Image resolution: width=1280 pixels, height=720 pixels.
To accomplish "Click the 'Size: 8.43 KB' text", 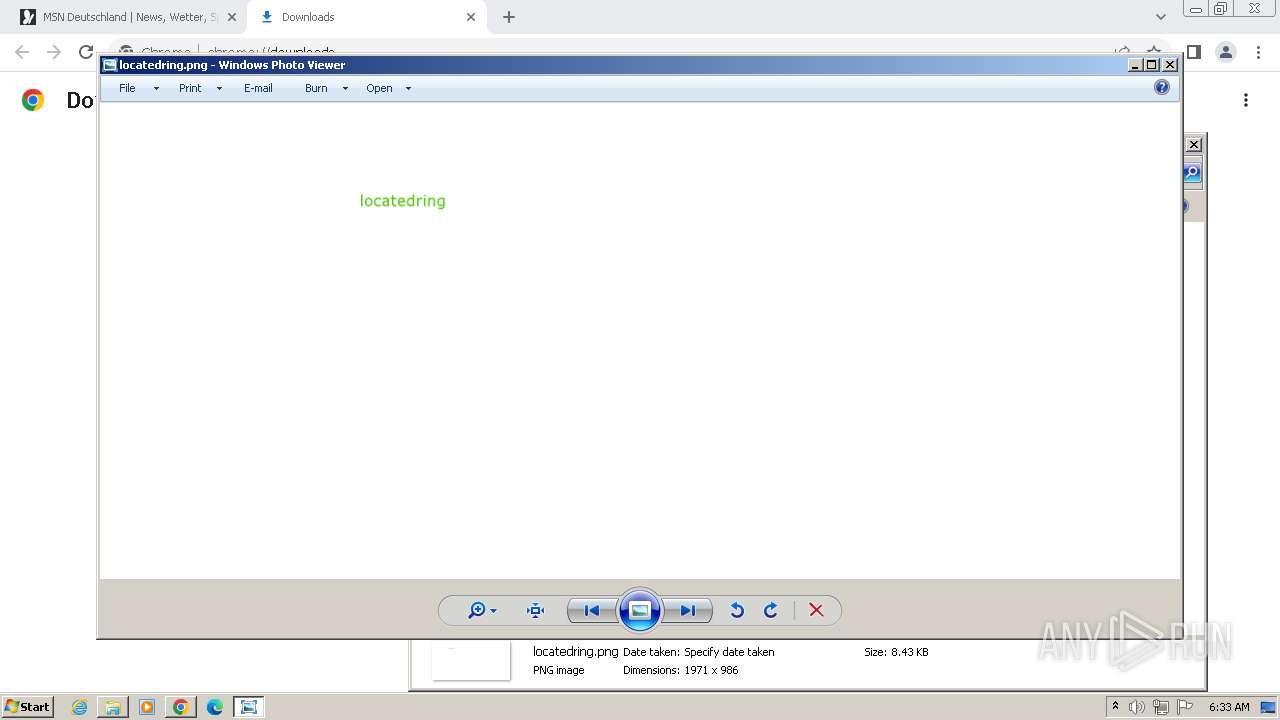I will coord(896,652).
